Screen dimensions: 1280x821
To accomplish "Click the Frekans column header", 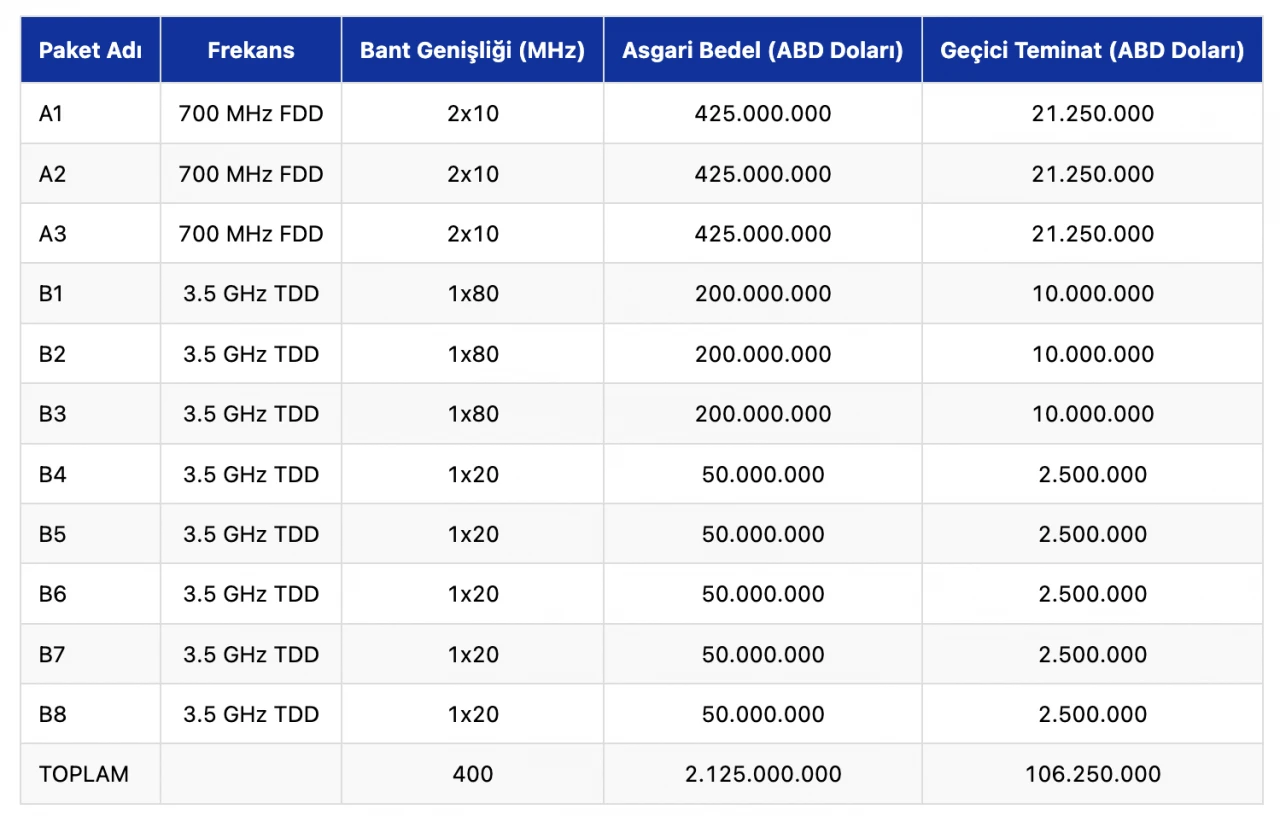I will [251, 50].
